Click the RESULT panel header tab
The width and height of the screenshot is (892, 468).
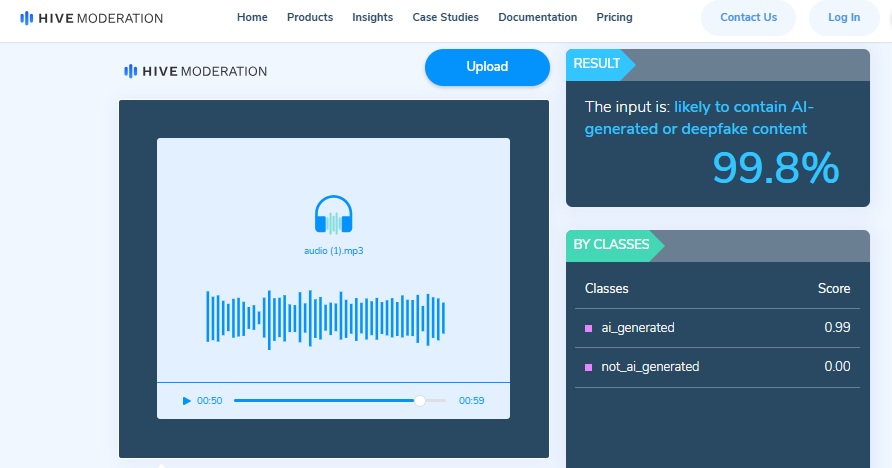pos(600,64)
